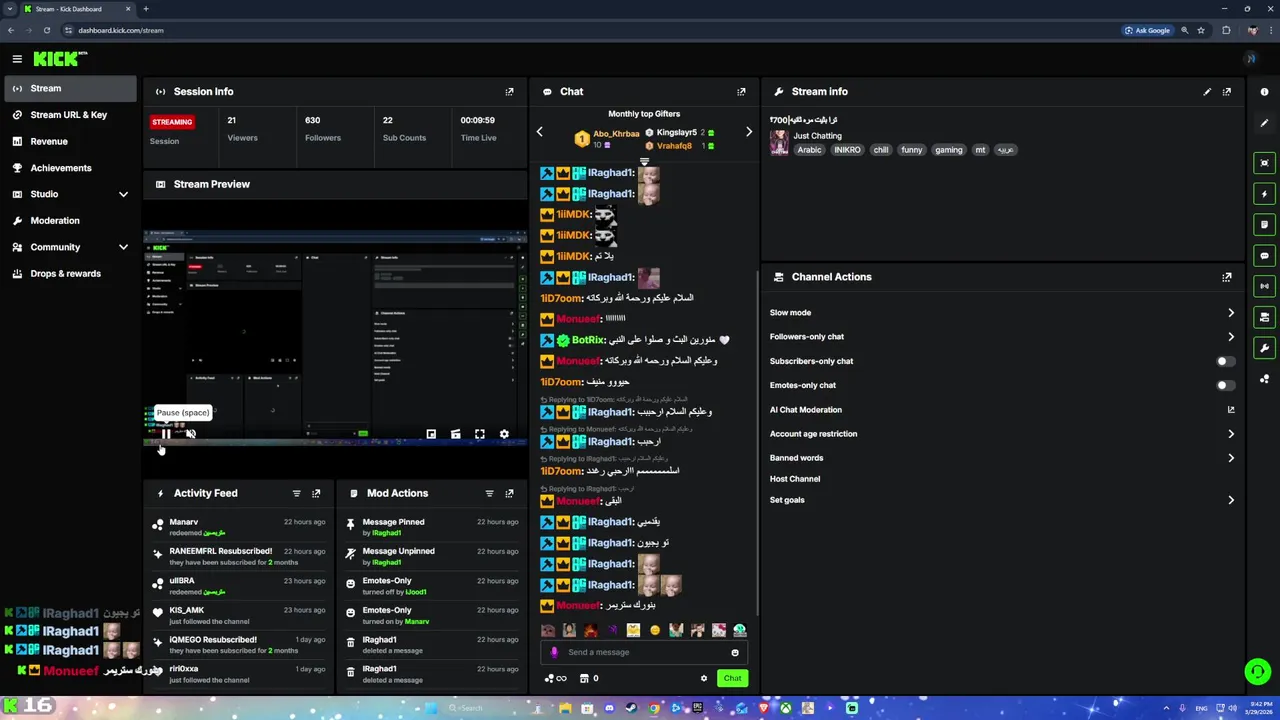Open the emoji picker in chat input
The height and width of the screenshot is (720, 1280).
pyautogui.click(x=735, y=653)
